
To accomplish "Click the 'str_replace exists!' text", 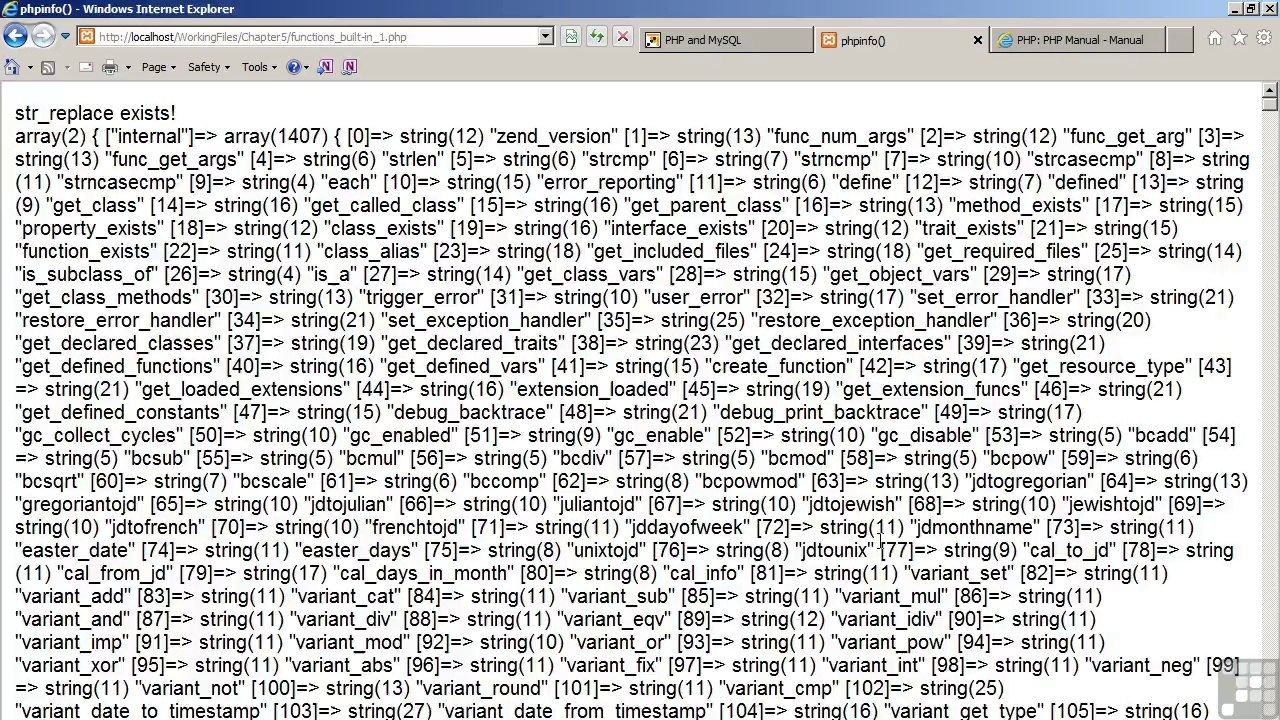I will click(x=95, y=113).
